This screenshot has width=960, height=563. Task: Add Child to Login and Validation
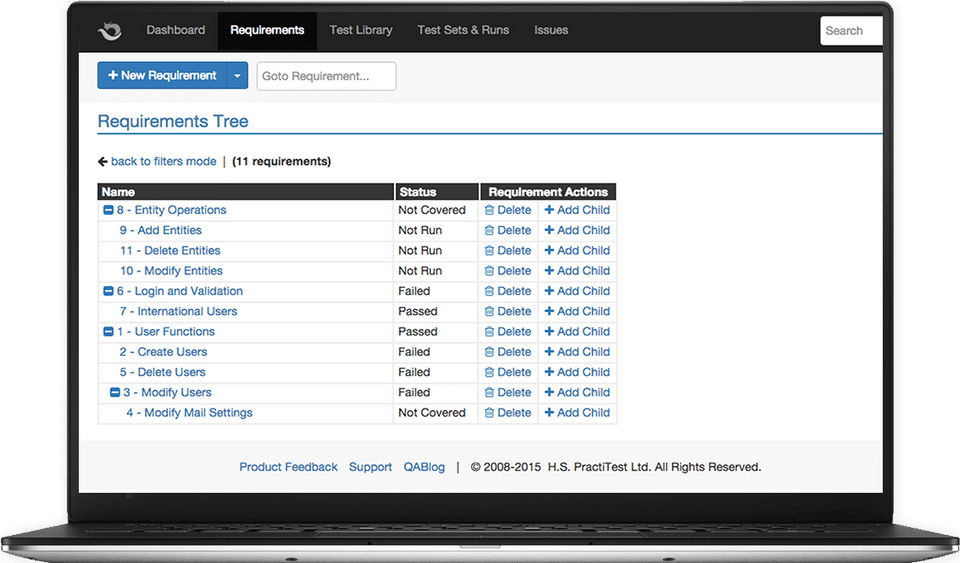point(577,291)
